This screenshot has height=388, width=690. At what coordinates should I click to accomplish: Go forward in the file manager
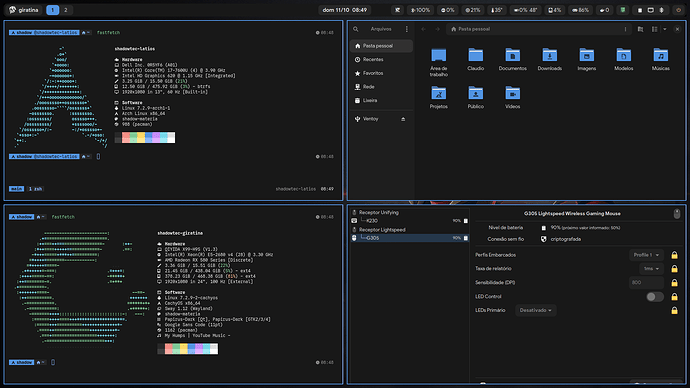pos(437,29)
